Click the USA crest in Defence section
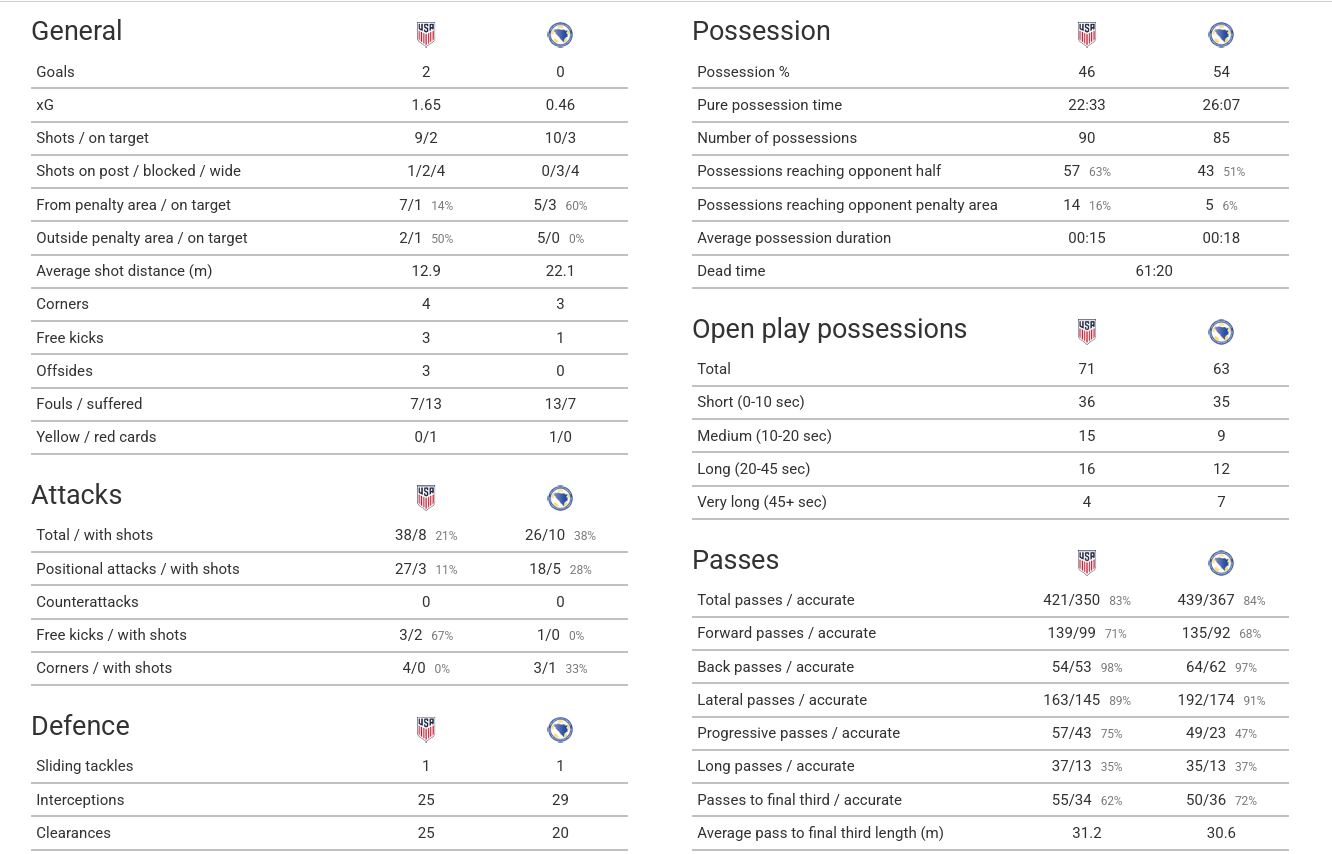 (426, 729)
